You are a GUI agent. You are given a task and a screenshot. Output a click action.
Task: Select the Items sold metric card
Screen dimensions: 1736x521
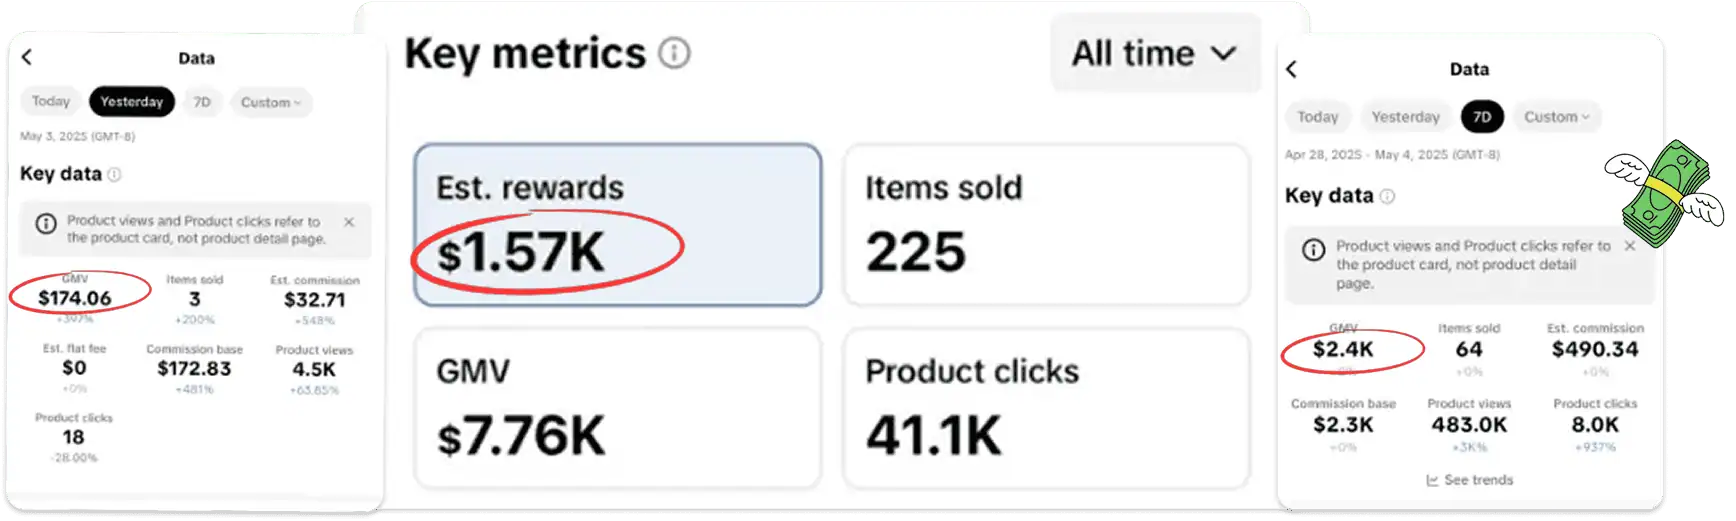point(1046,225)
